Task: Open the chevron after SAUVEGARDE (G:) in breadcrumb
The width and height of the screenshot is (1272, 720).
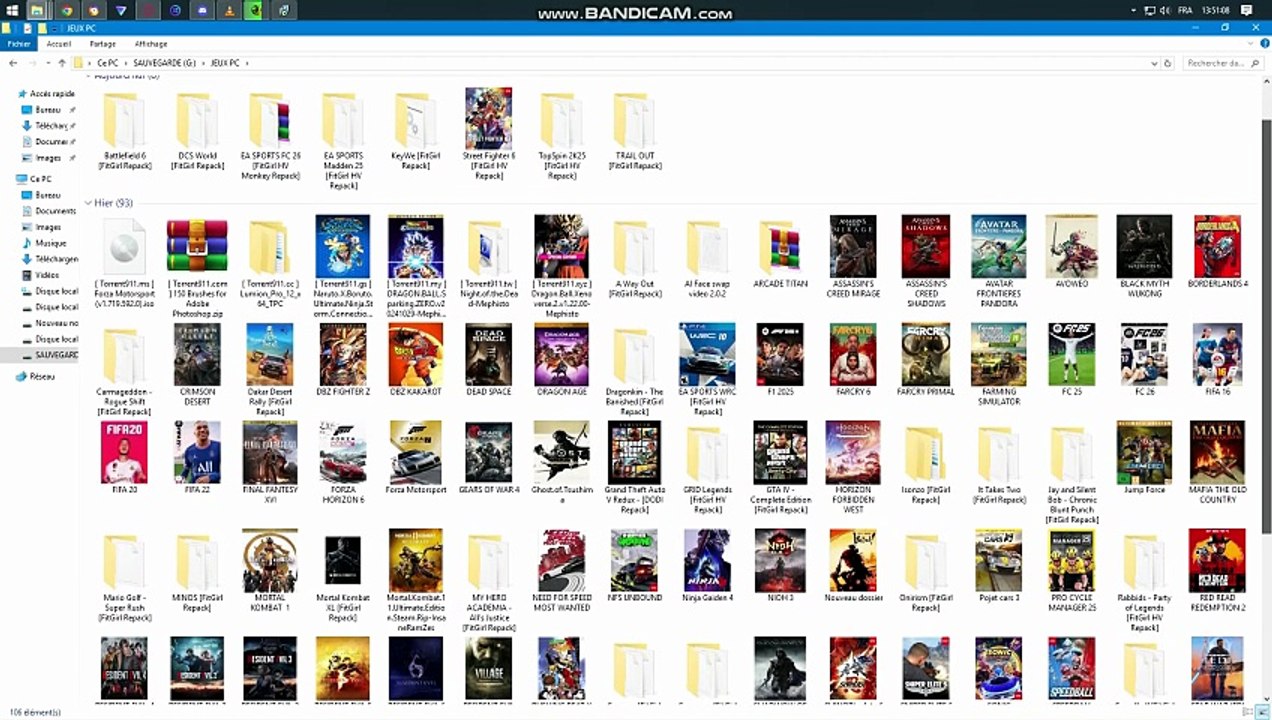Action: point(203,63)
